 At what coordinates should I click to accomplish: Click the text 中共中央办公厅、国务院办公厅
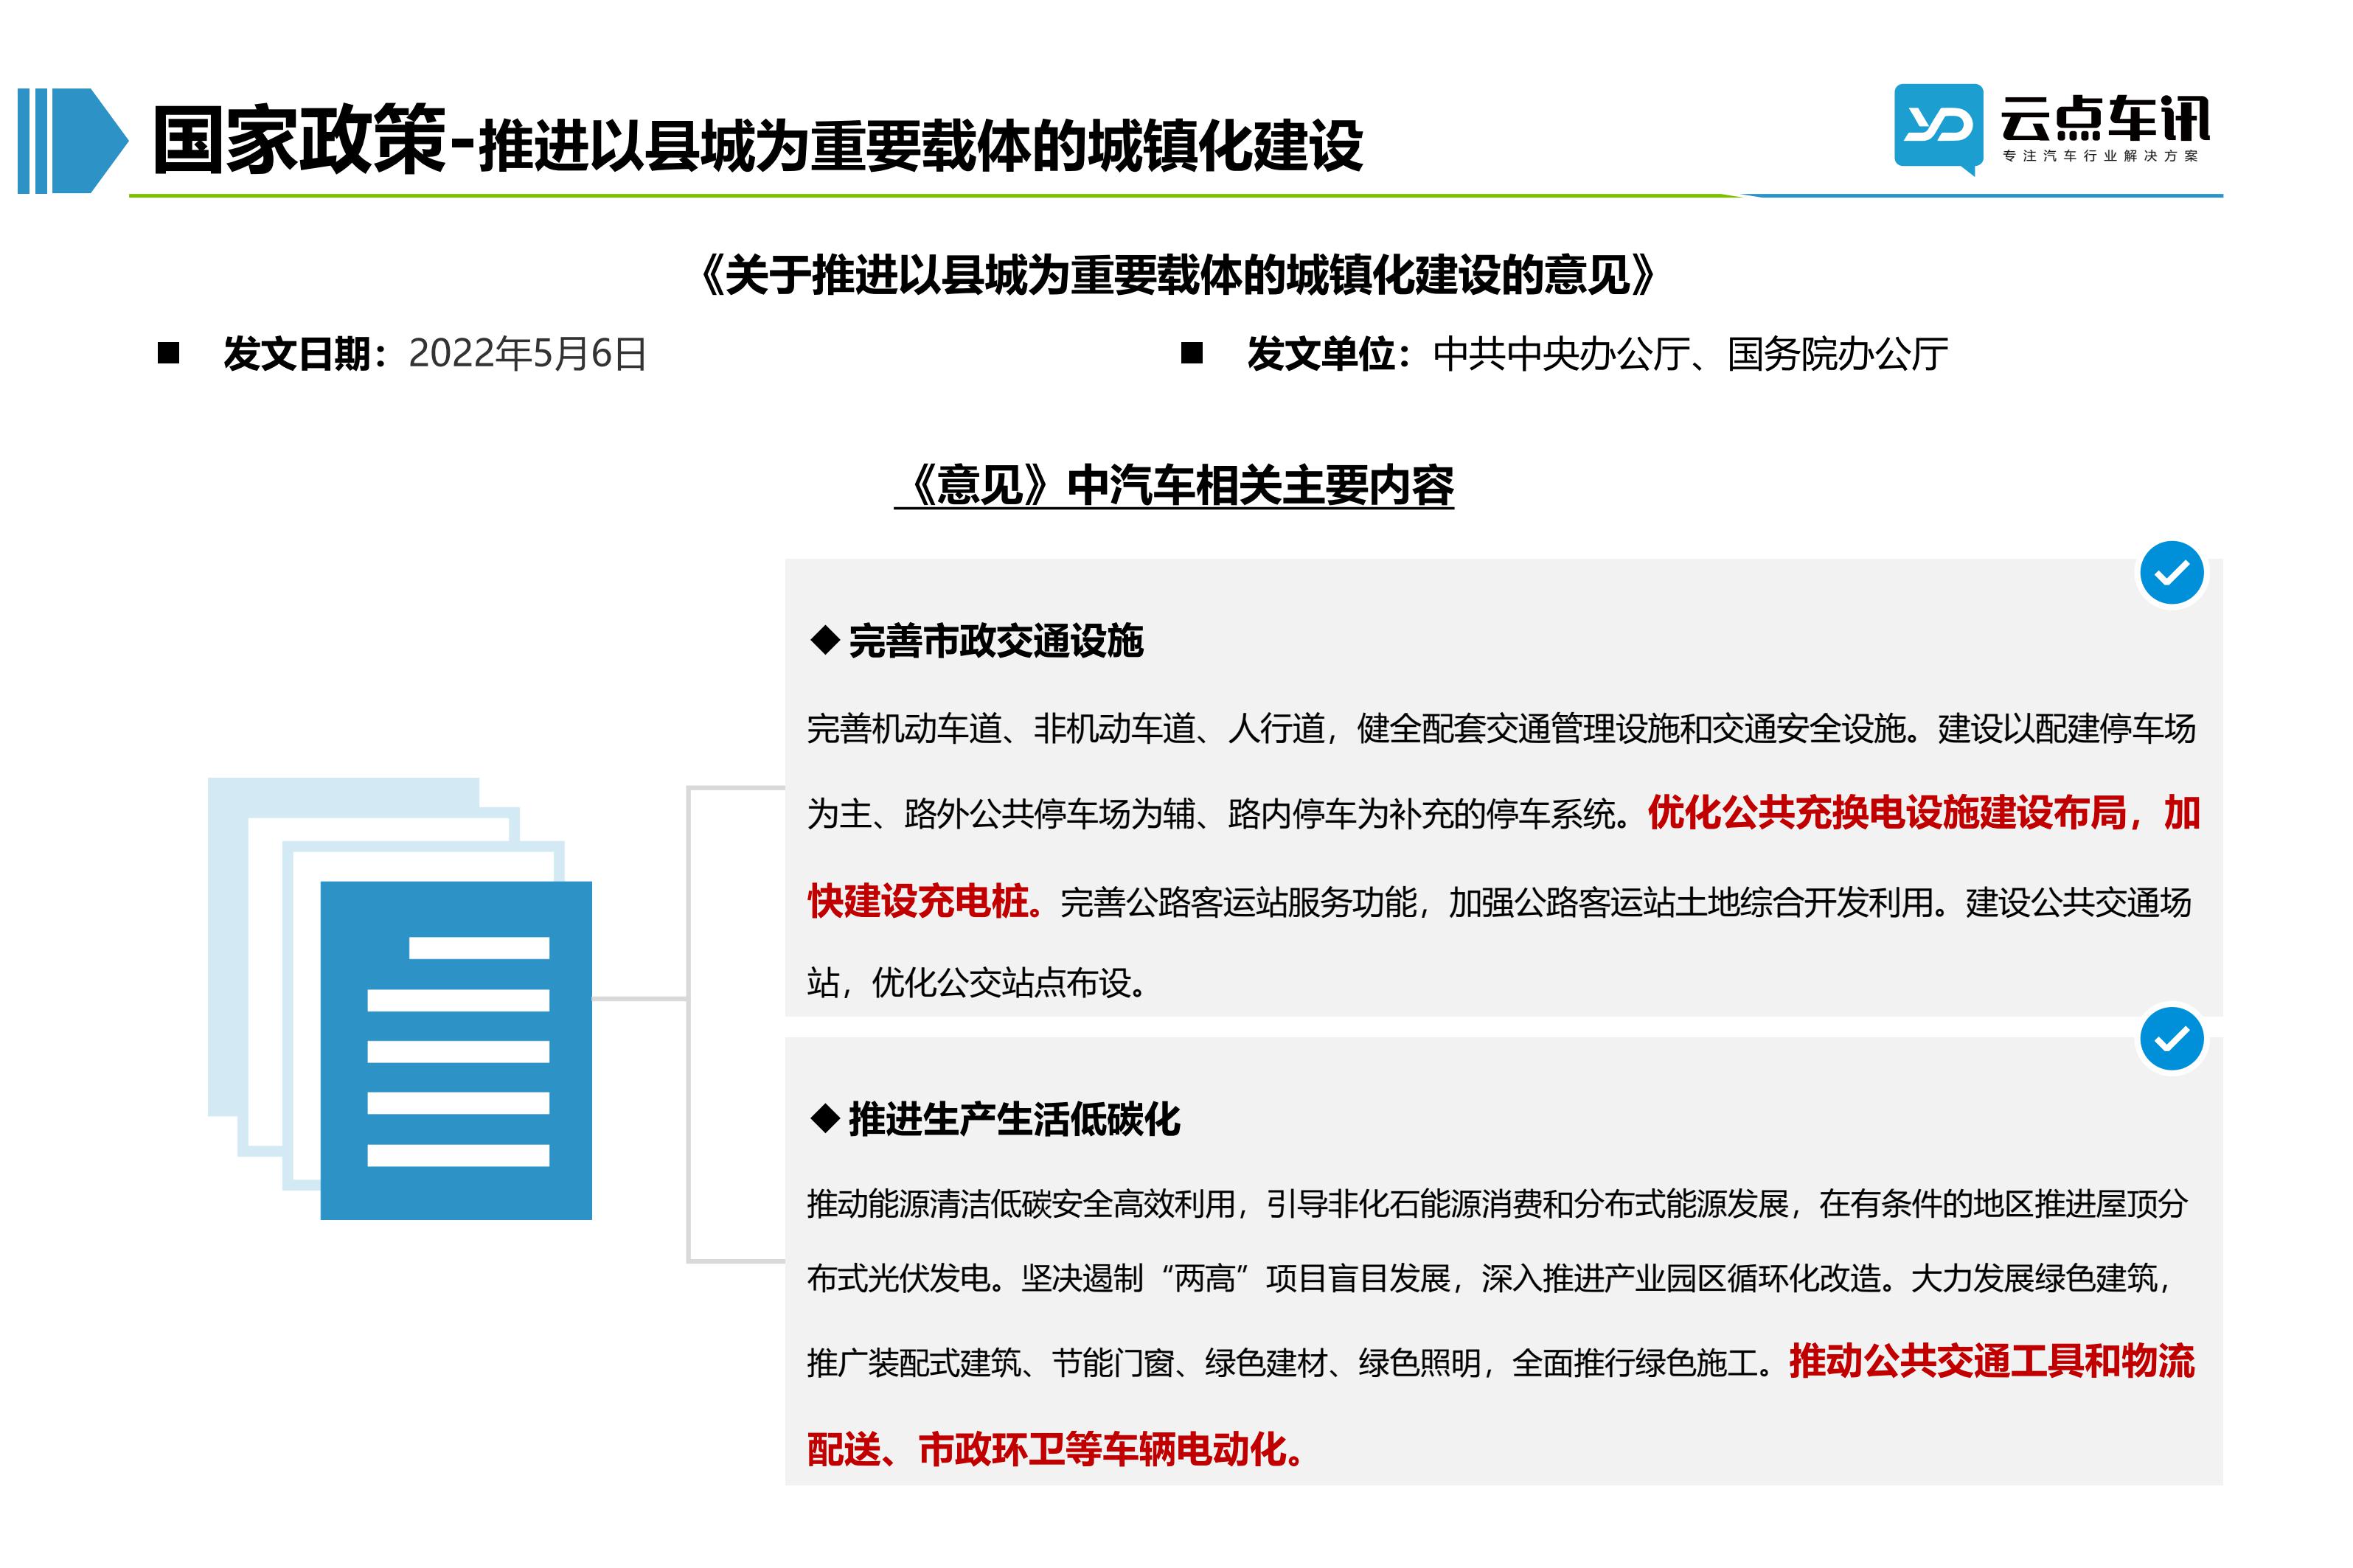1689,354
